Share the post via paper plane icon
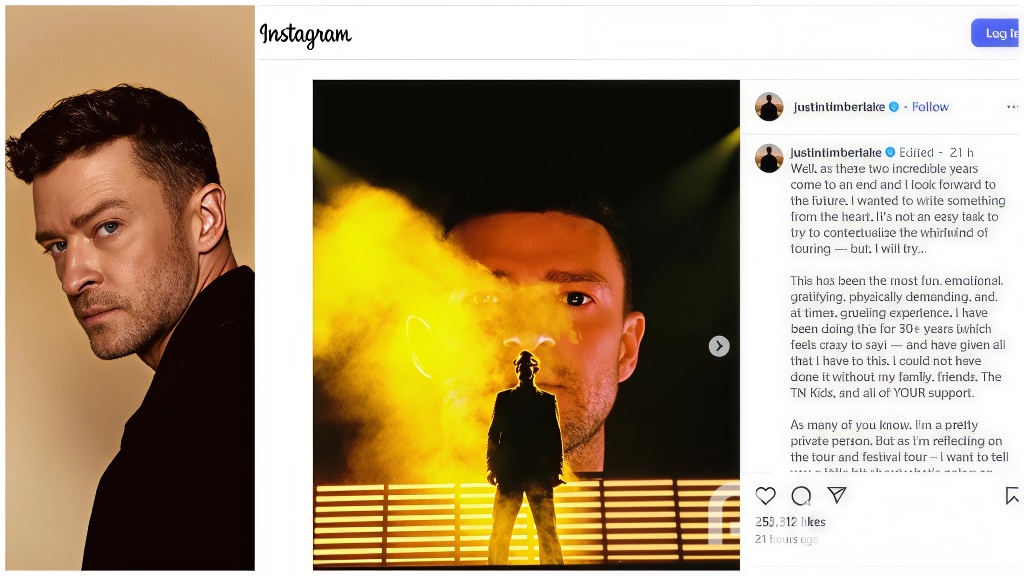The width and height of the screenshot is (1024, 576). (837, 495)
